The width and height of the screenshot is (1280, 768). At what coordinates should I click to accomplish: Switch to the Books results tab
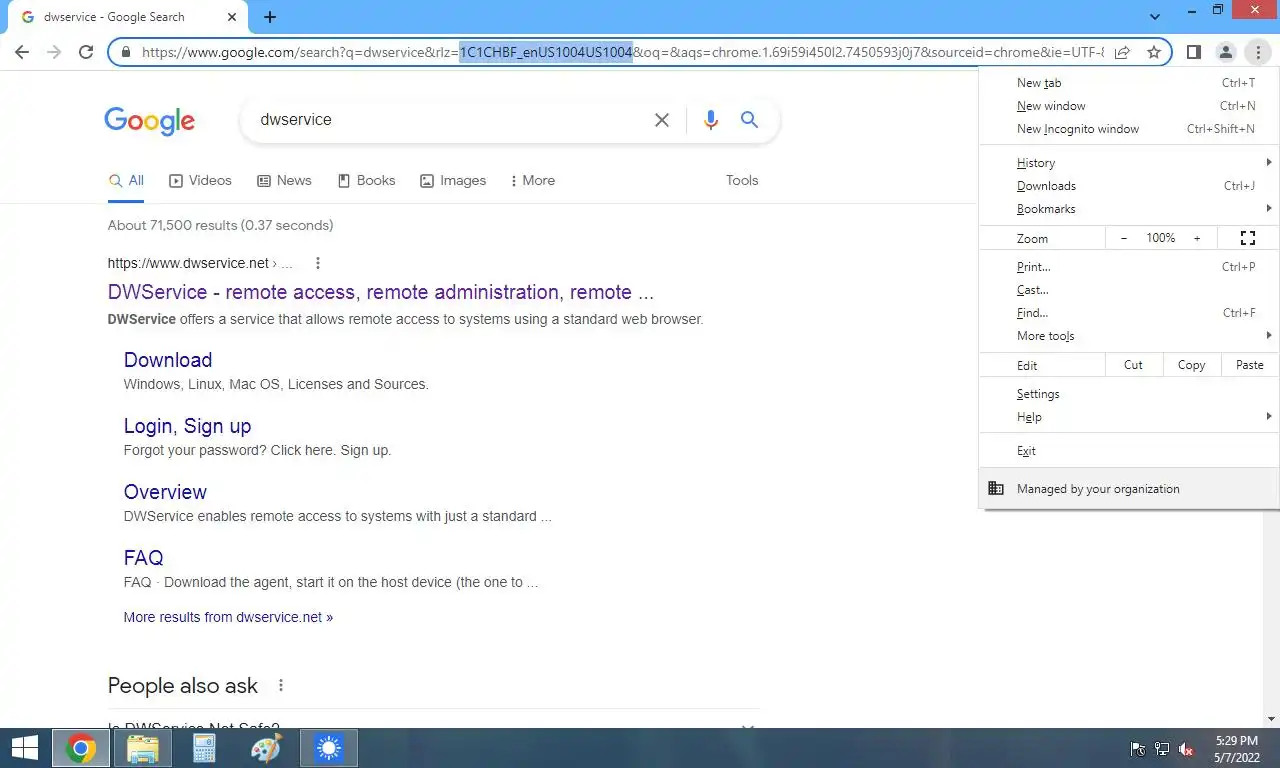366,181
